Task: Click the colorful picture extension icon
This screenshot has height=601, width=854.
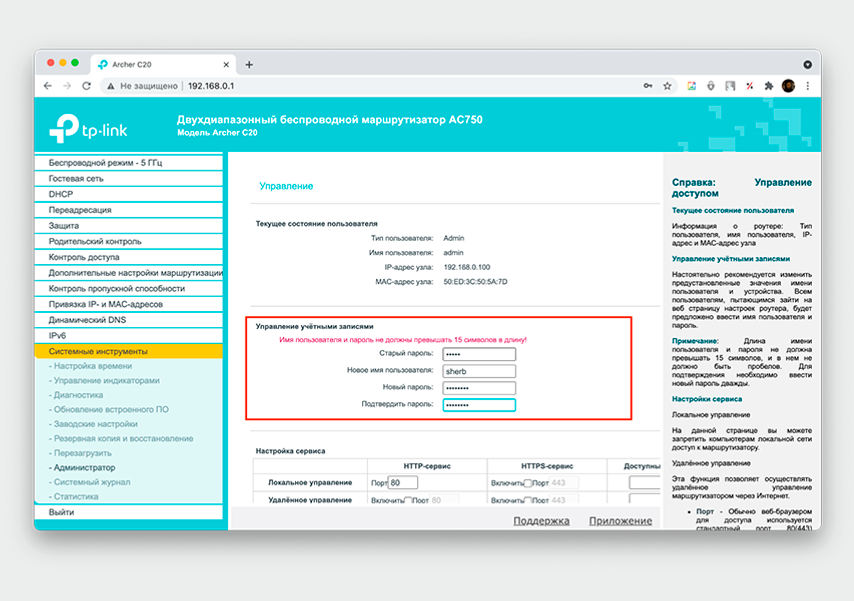Action: point(691,86)
